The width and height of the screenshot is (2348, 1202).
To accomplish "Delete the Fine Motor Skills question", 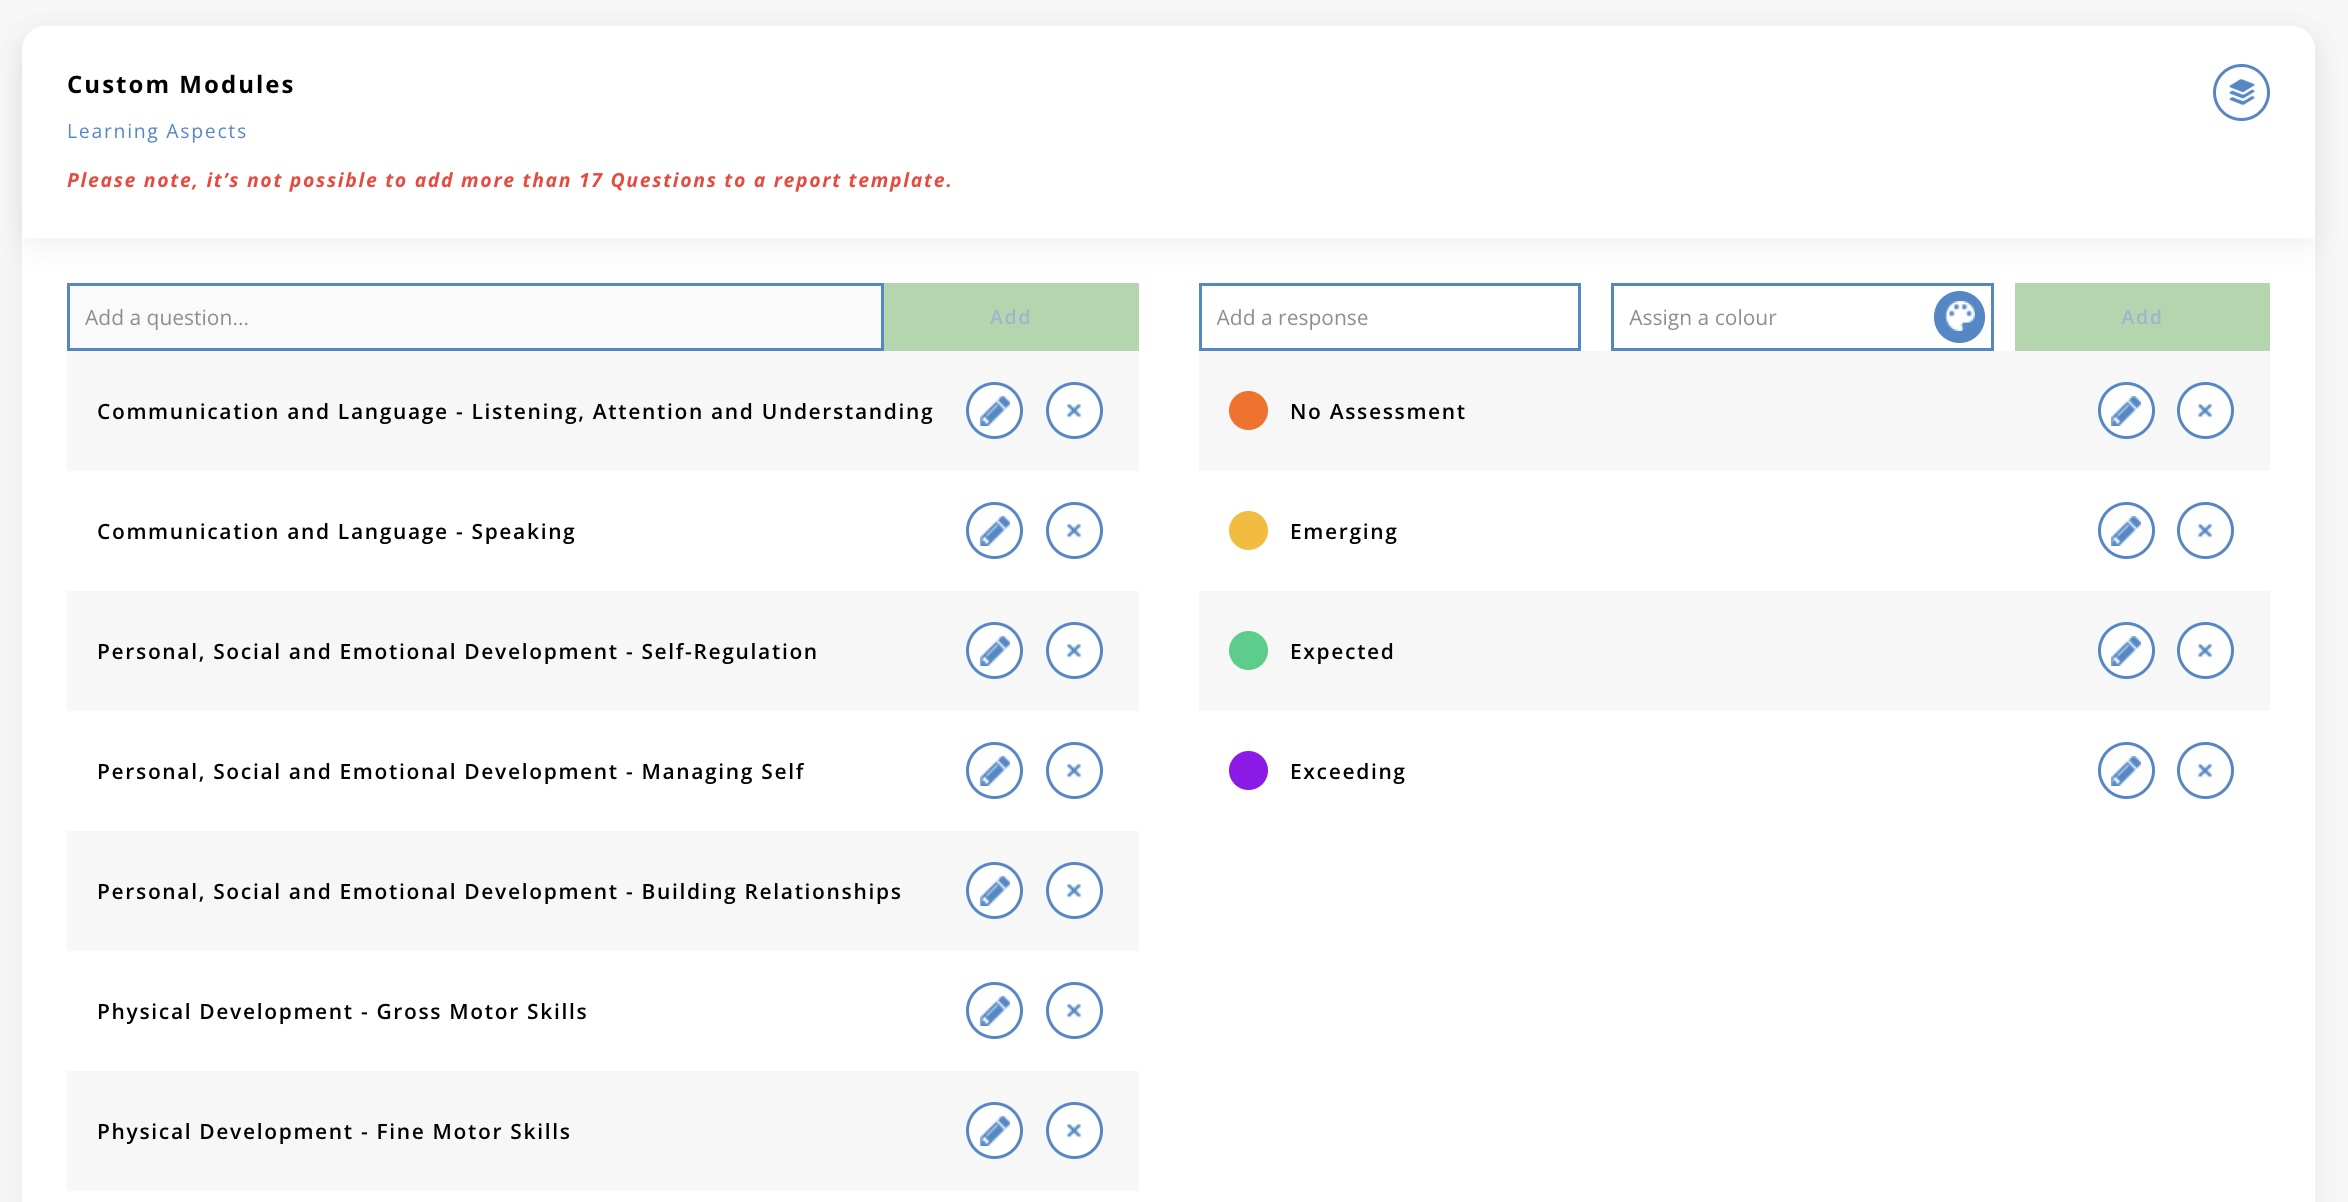I will [x=1074, y=1131].
